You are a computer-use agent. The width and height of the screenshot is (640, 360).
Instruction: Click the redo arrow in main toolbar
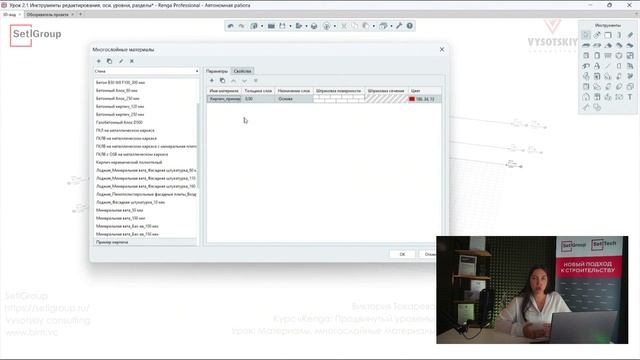[242, 26]
